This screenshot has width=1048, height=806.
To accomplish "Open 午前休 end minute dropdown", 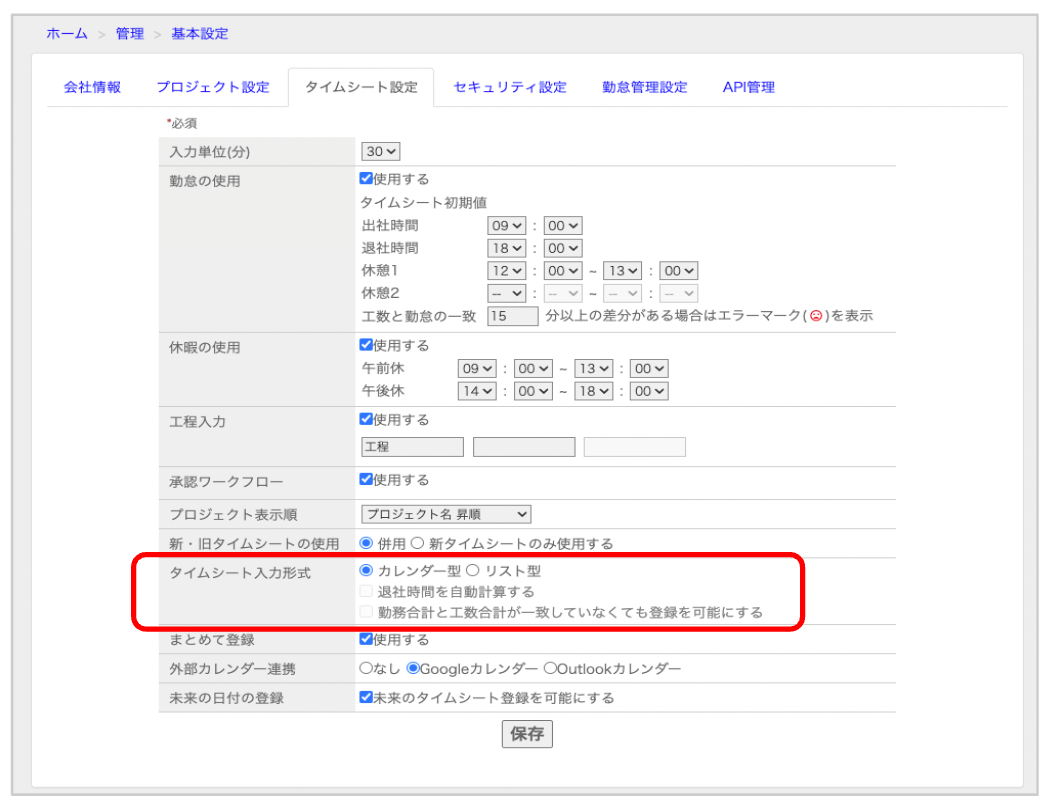I will (x=650, y=369).
